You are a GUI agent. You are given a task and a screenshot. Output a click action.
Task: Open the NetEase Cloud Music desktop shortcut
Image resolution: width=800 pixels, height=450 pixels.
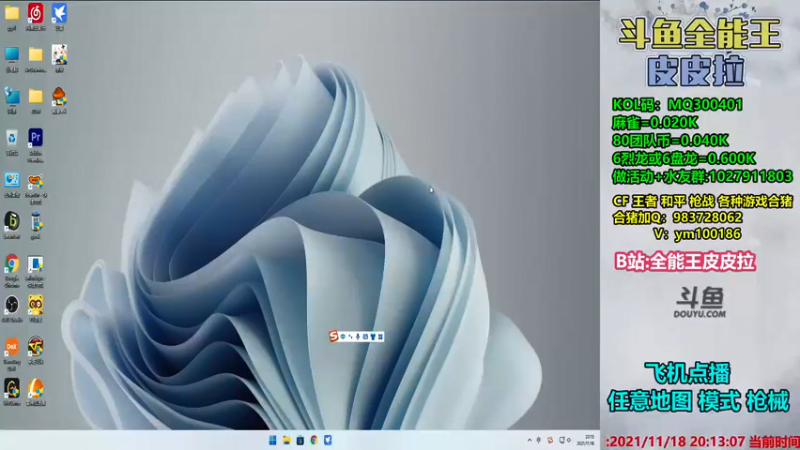(x=35, y=15)
